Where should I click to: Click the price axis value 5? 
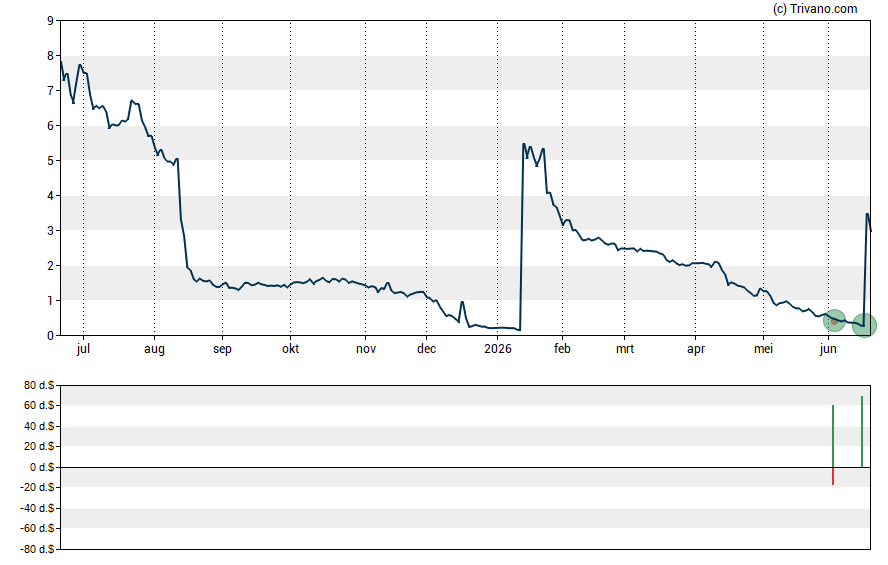(x=51, y=161)
